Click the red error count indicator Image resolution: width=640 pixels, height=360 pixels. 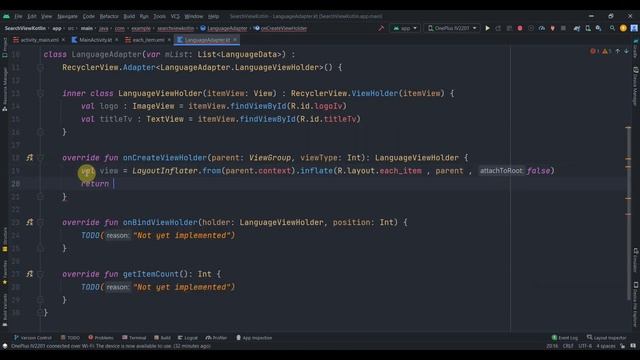point(594,51)
